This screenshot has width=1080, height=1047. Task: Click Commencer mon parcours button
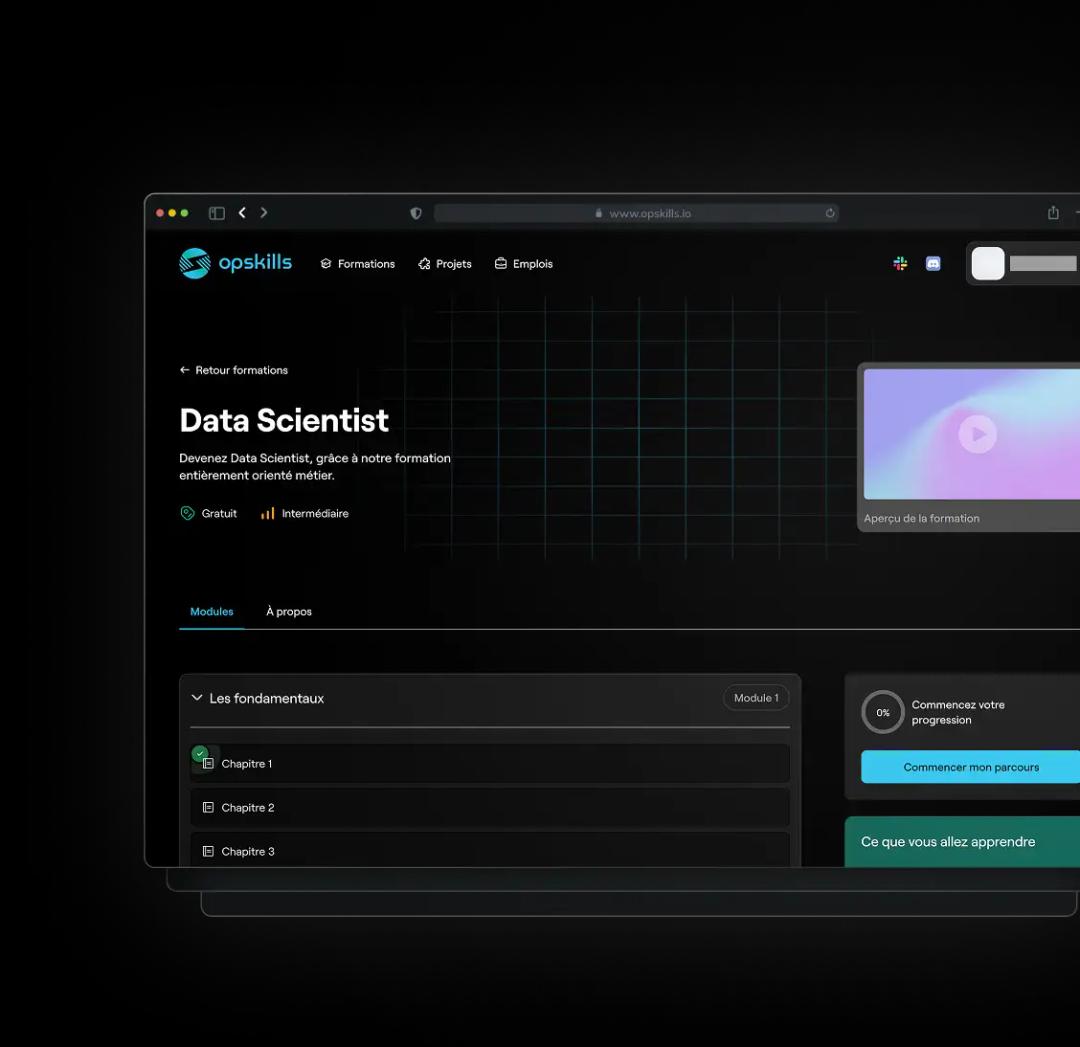click(x=970, y=767)
